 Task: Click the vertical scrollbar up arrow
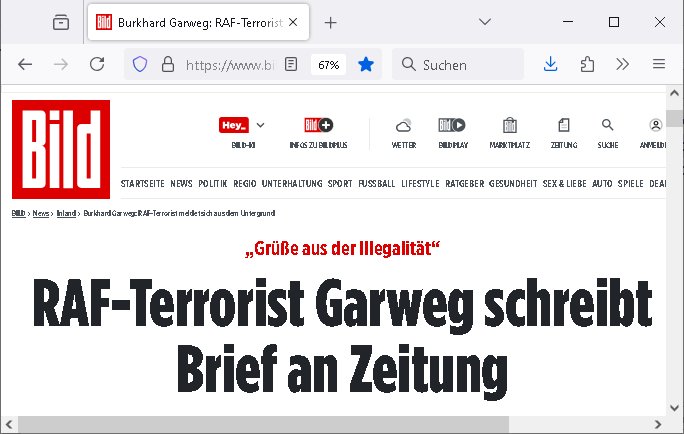[674, 93]
